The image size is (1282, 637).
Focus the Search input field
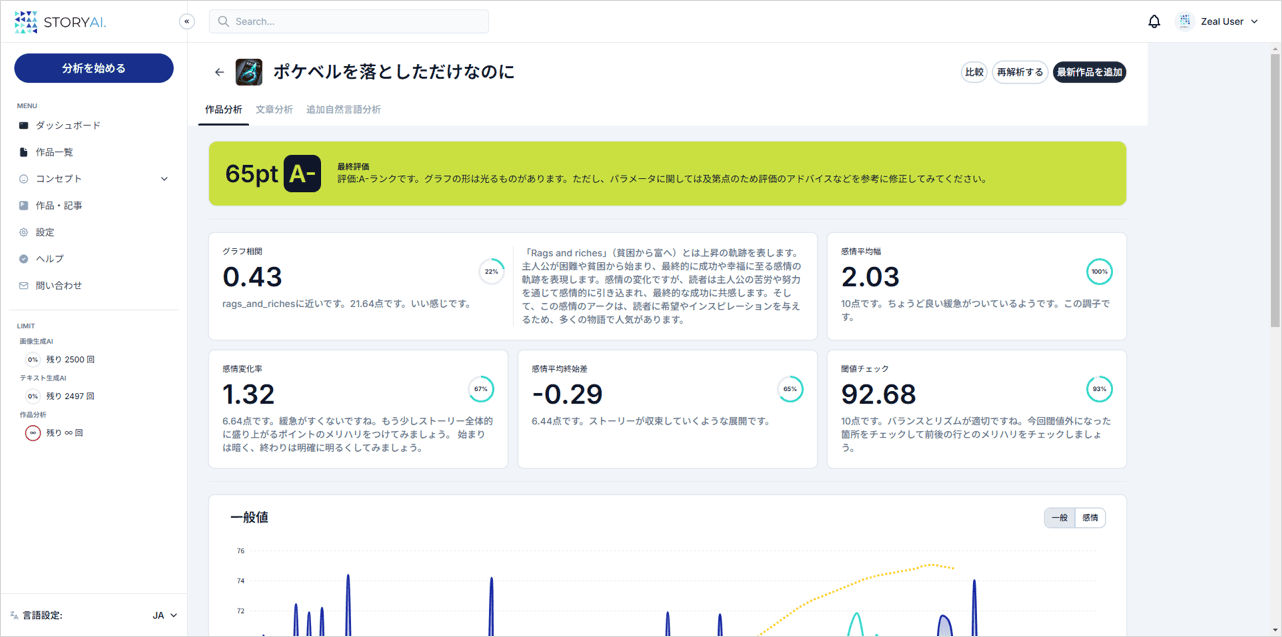[x=349, y=21]
